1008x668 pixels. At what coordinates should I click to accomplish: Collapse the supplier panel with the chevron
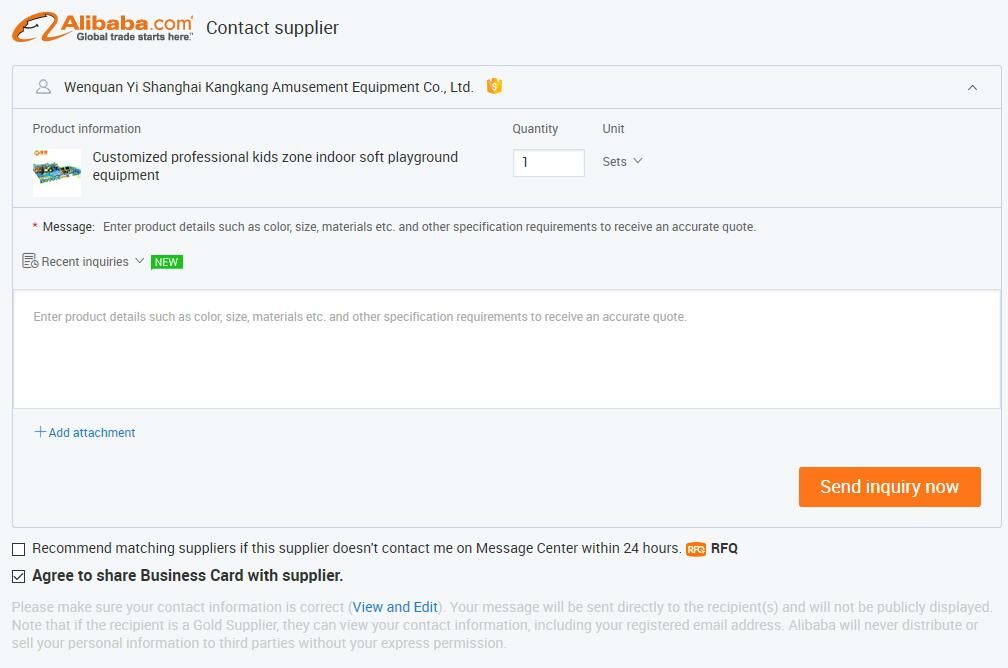972,87
